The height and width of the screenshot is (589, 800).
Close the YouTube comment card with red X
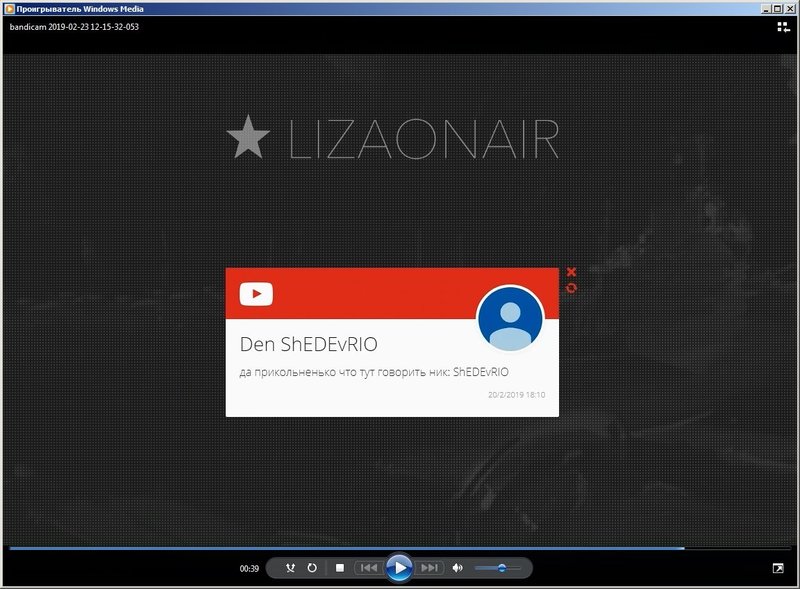(571, 272)
